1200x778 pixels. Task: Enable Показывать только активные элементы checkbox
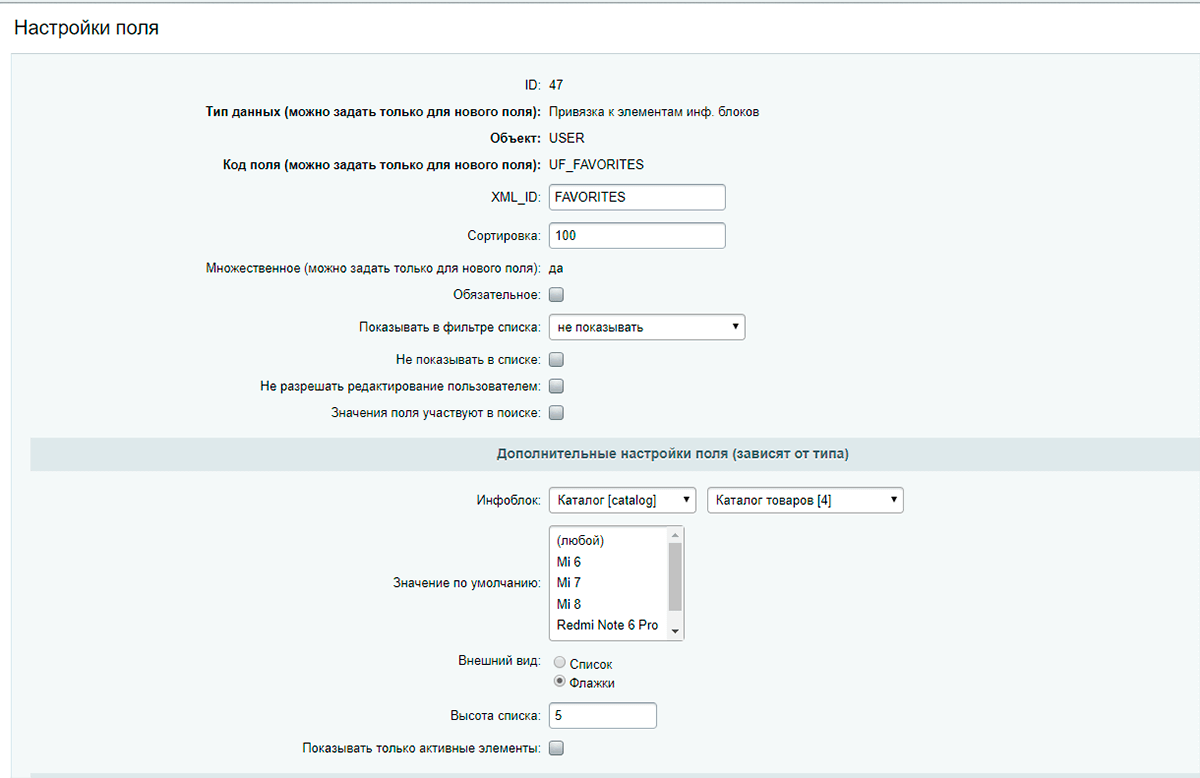[x=557, y=747]
